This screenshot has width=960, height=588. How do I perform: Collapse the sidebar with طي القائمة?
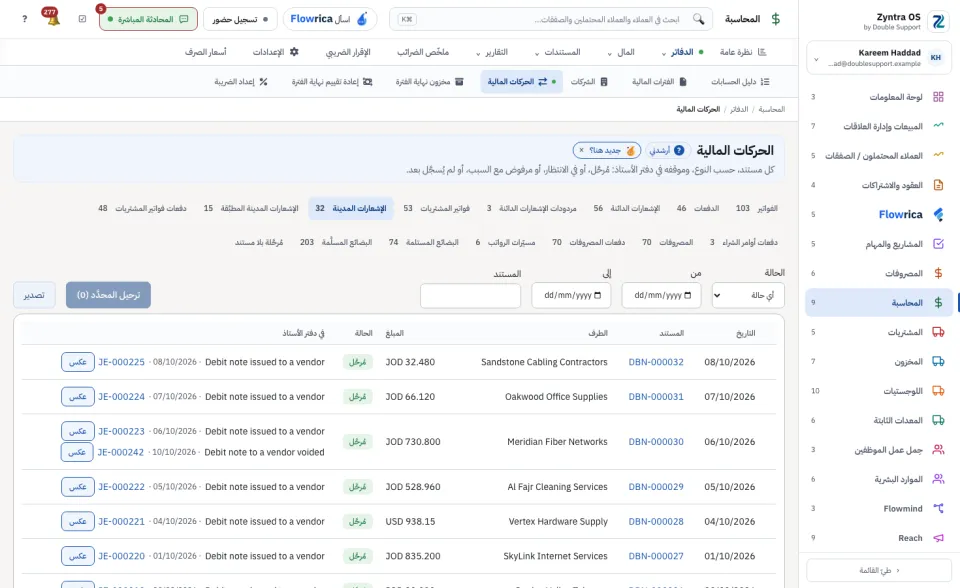(879, 570)
